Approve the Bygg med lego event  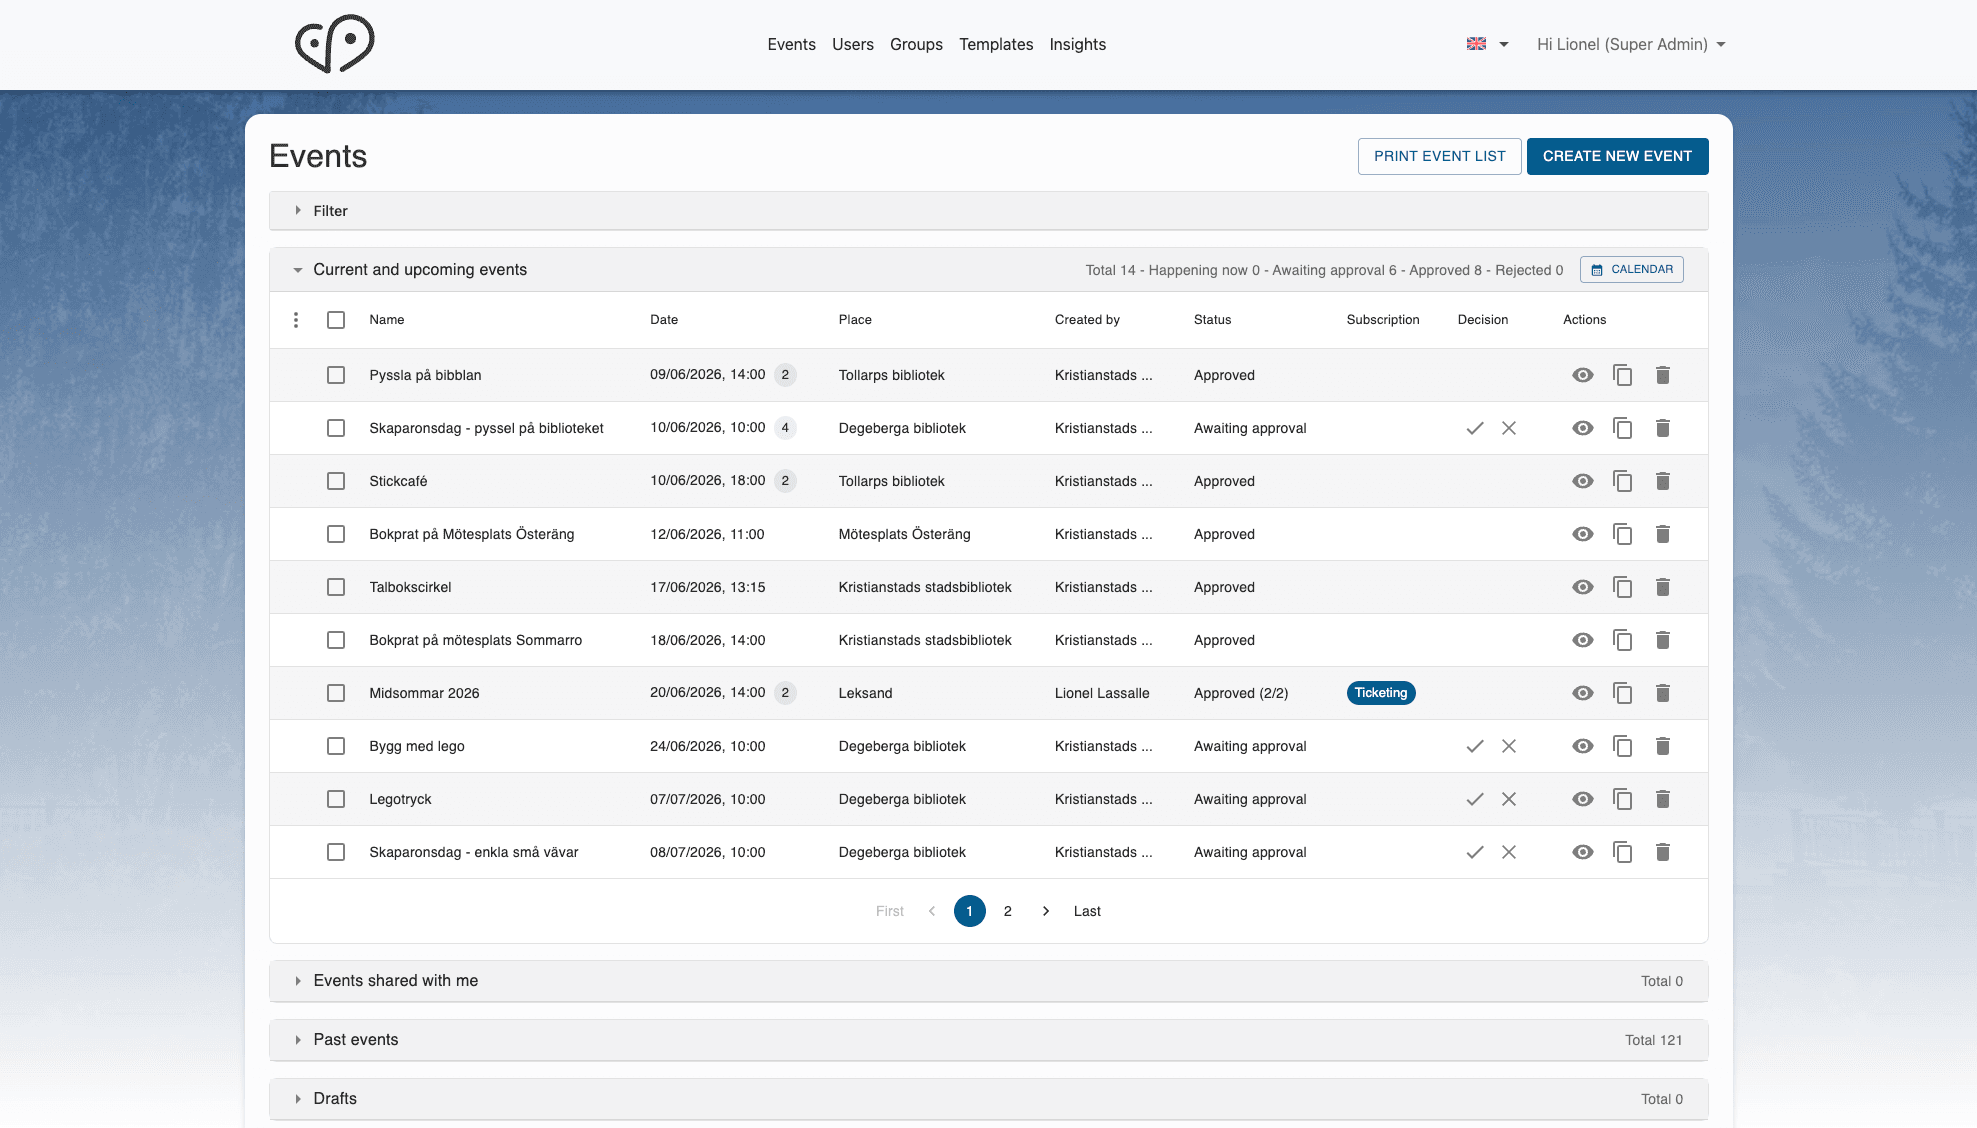click(x=1474, y=746)
